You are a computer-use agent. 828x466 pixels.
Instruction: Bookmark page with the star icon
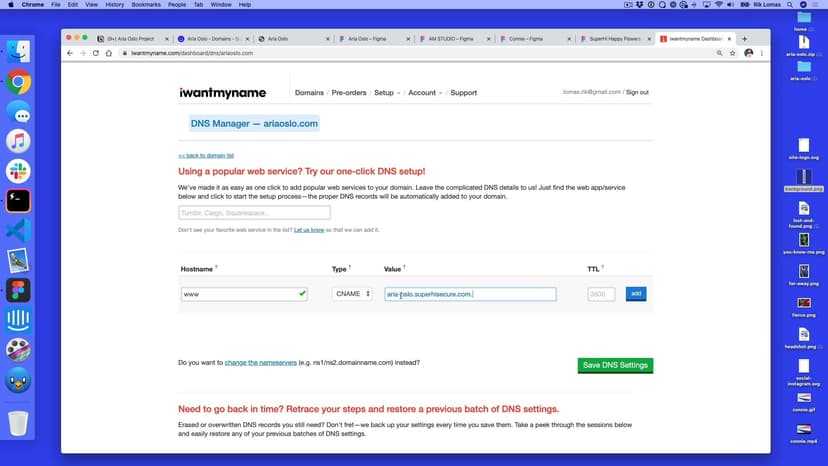coord(733,53)
